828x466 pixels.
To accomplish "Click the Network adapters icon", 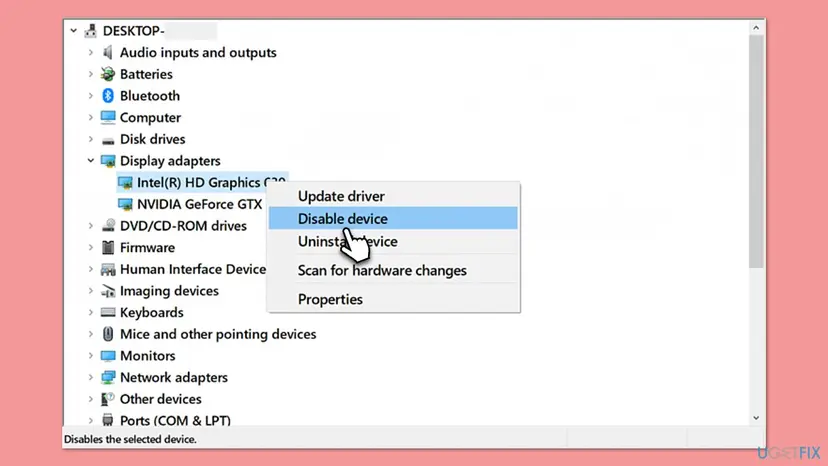I will (x=108, y=377).
